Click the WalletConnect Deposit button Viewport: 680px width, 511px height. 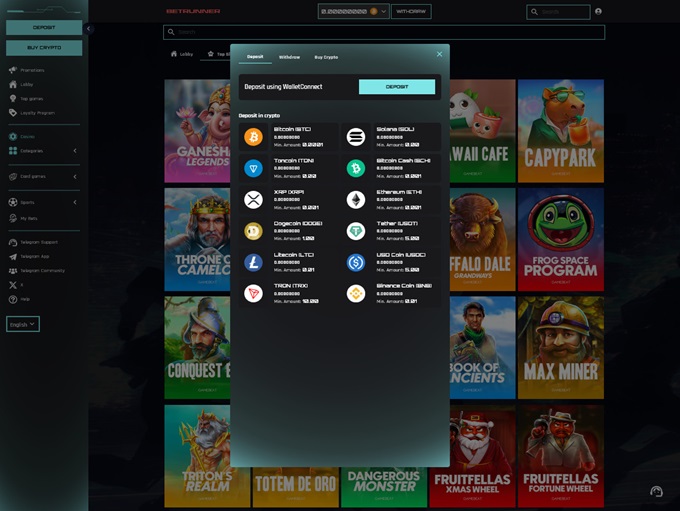point(396,87)
